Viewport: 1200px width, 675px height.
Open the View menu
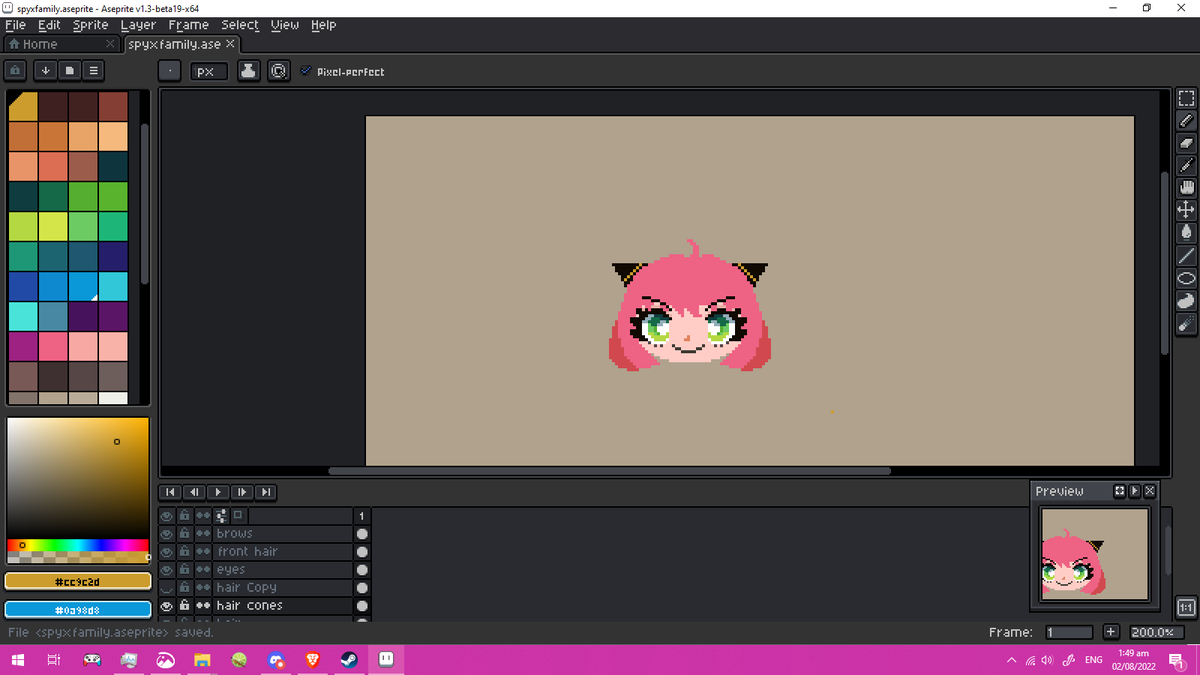pyautogui.click(x=285, y=25)
